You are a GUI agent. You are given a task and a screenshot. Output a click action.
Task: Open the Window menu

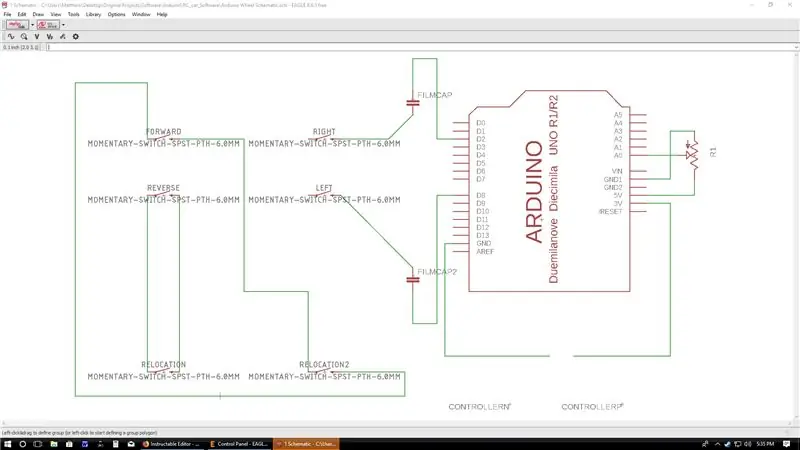click(141, 14)
